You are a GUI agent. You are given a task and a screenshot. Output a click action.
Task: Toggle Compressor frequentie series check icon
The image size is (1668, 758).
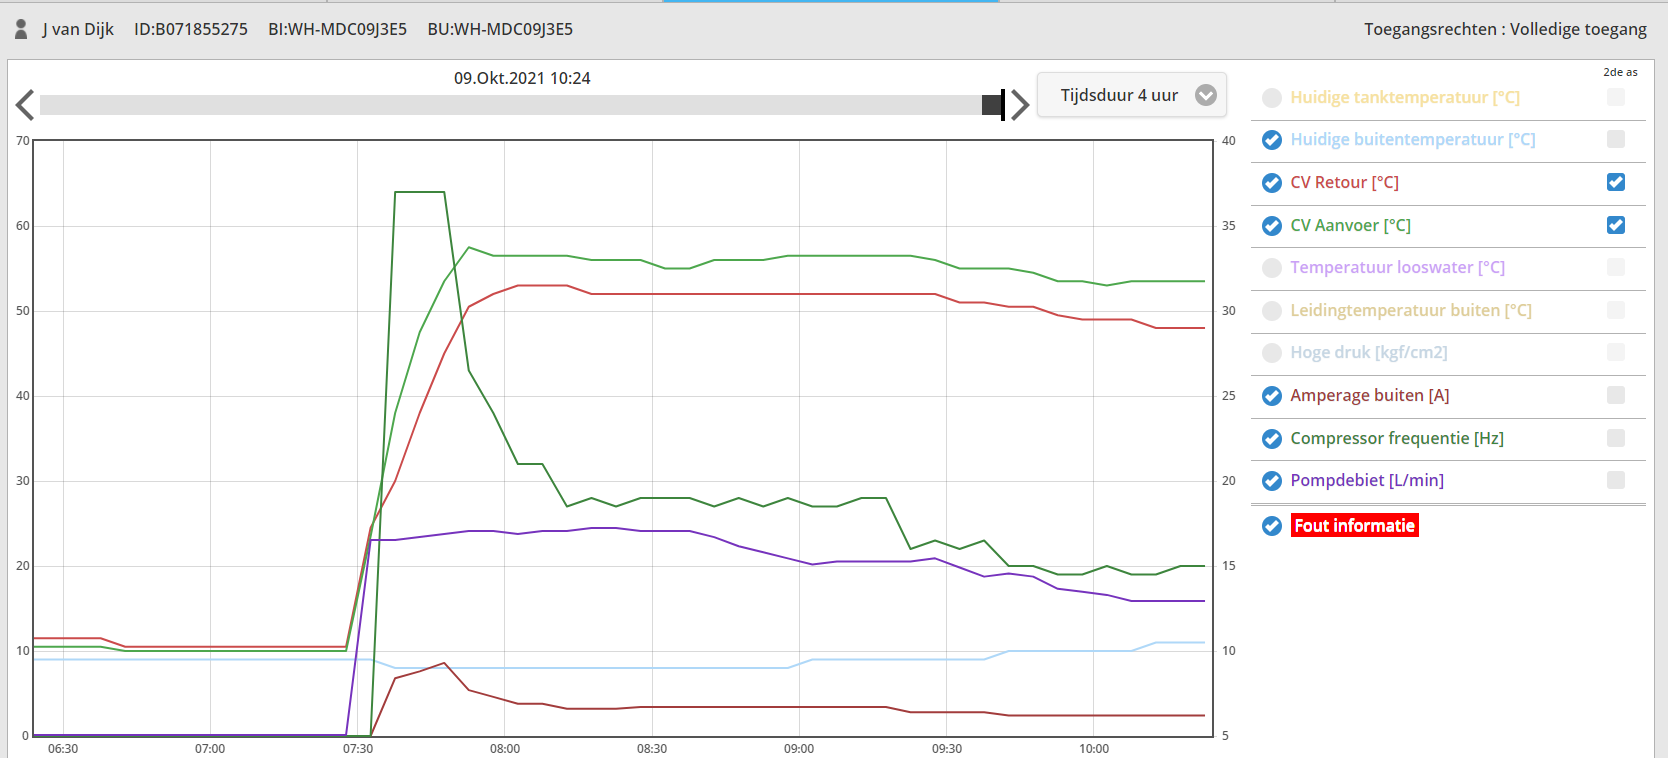[x=1272, y=439]
